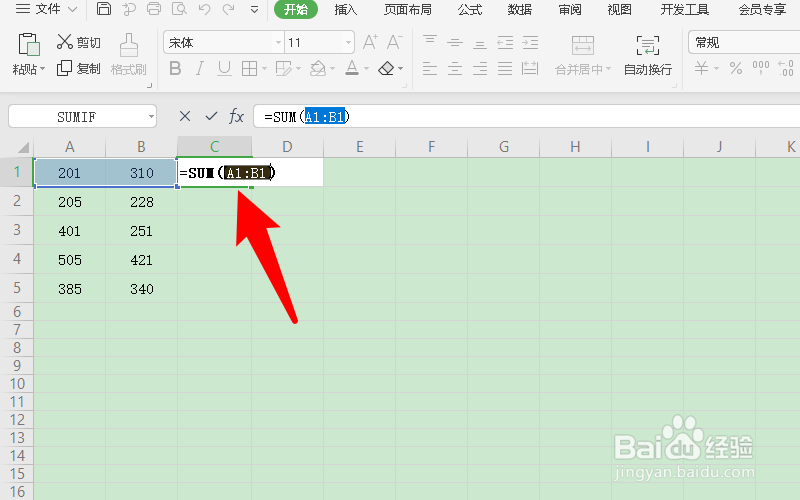The height and width of the screenshot is (500, 800).
Task: Open the quick access toolbar customize arrow
Action: click(x=254, y=10)
